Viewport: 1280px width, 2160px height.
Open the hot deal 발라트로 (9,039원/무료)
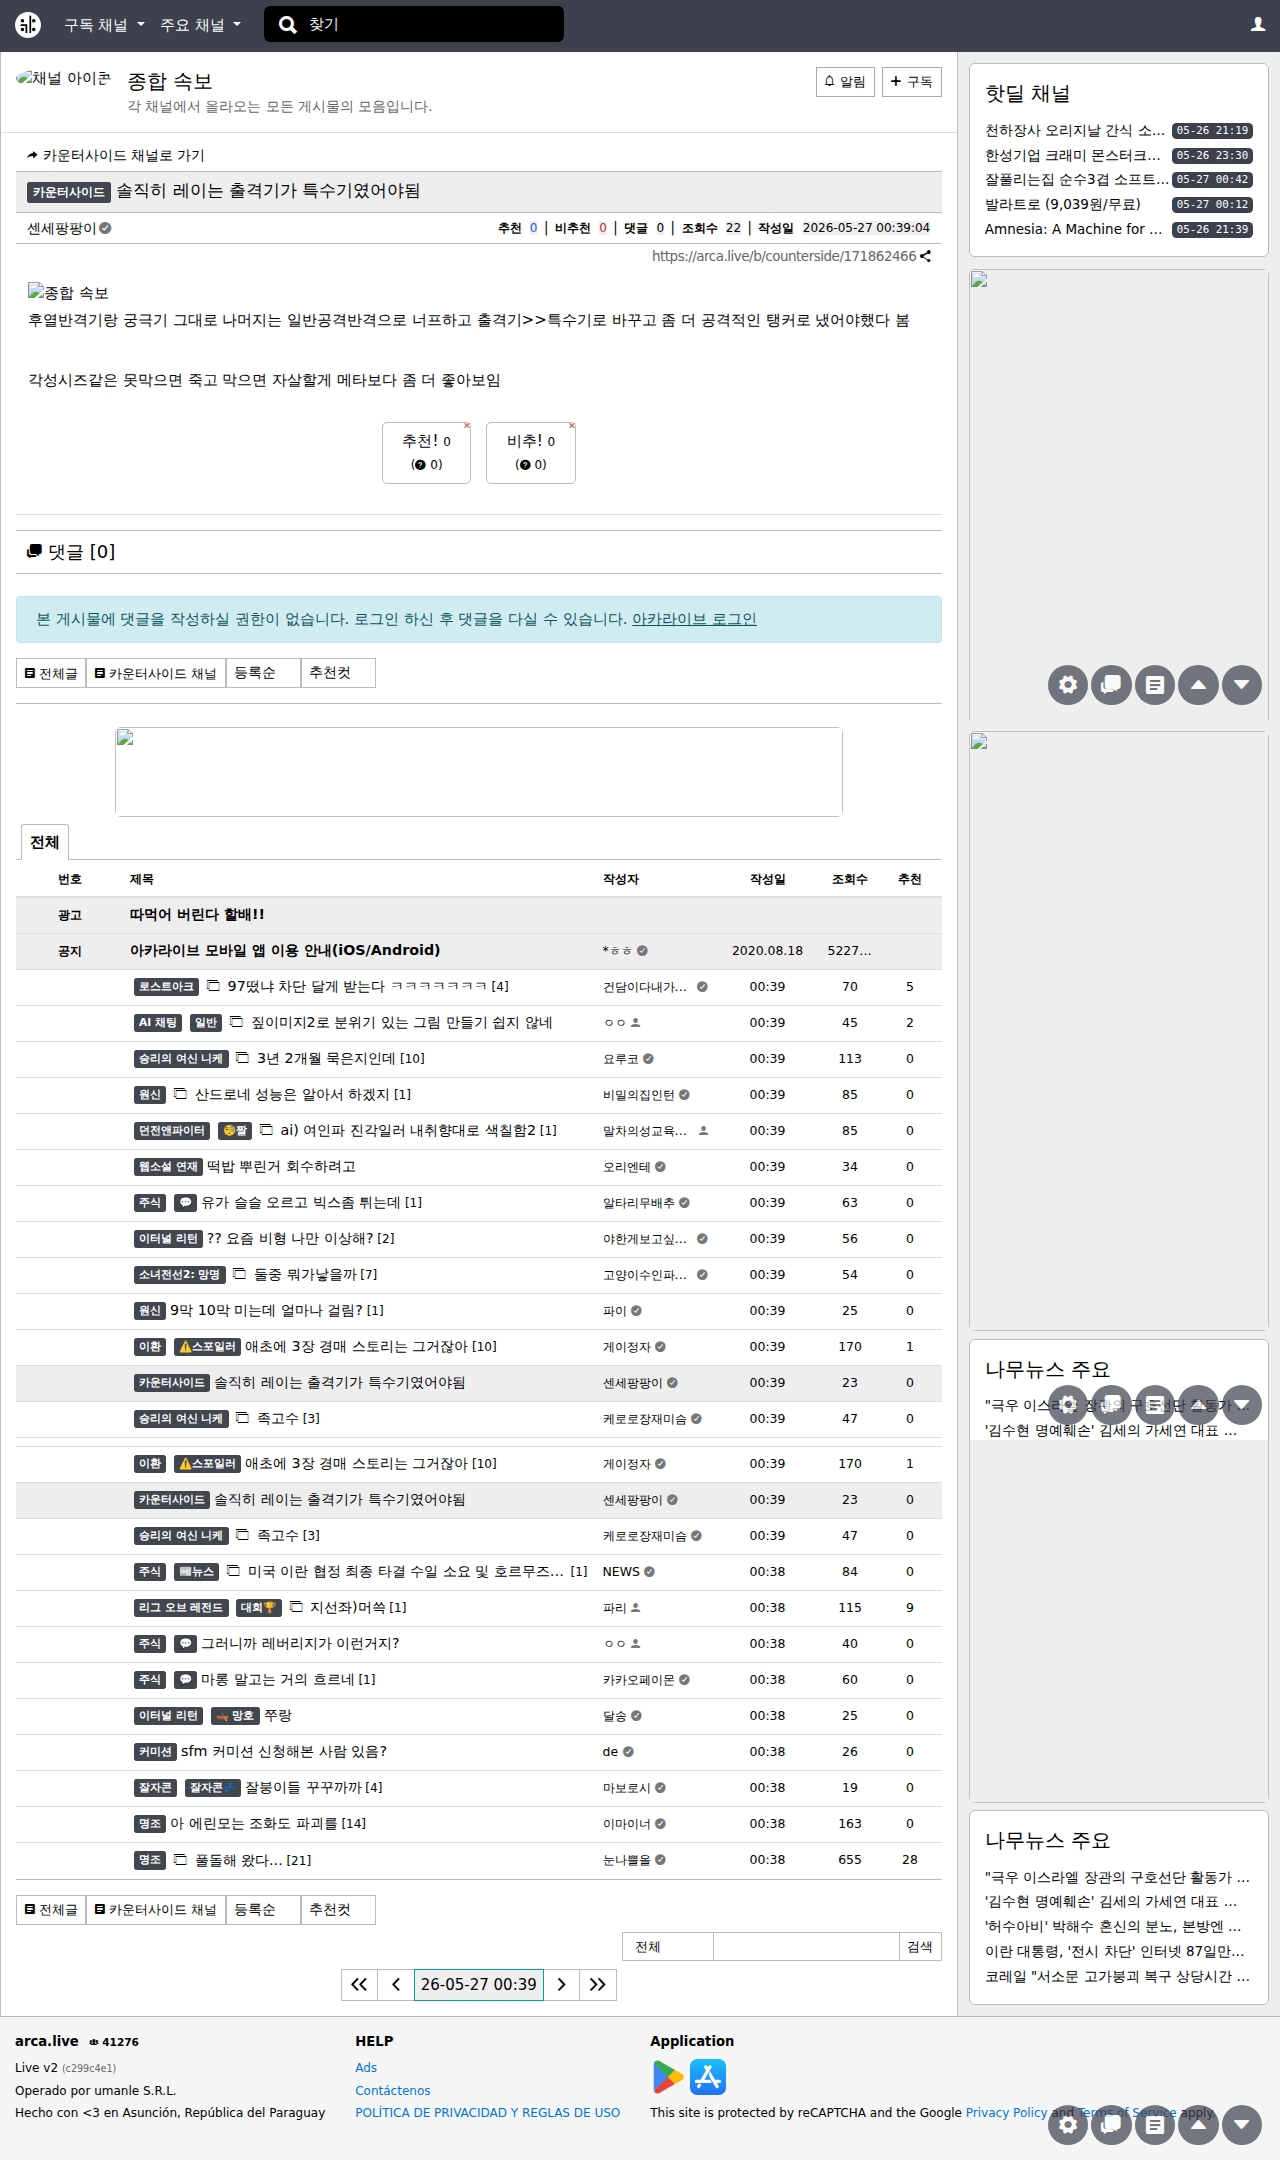(1063, 204)
